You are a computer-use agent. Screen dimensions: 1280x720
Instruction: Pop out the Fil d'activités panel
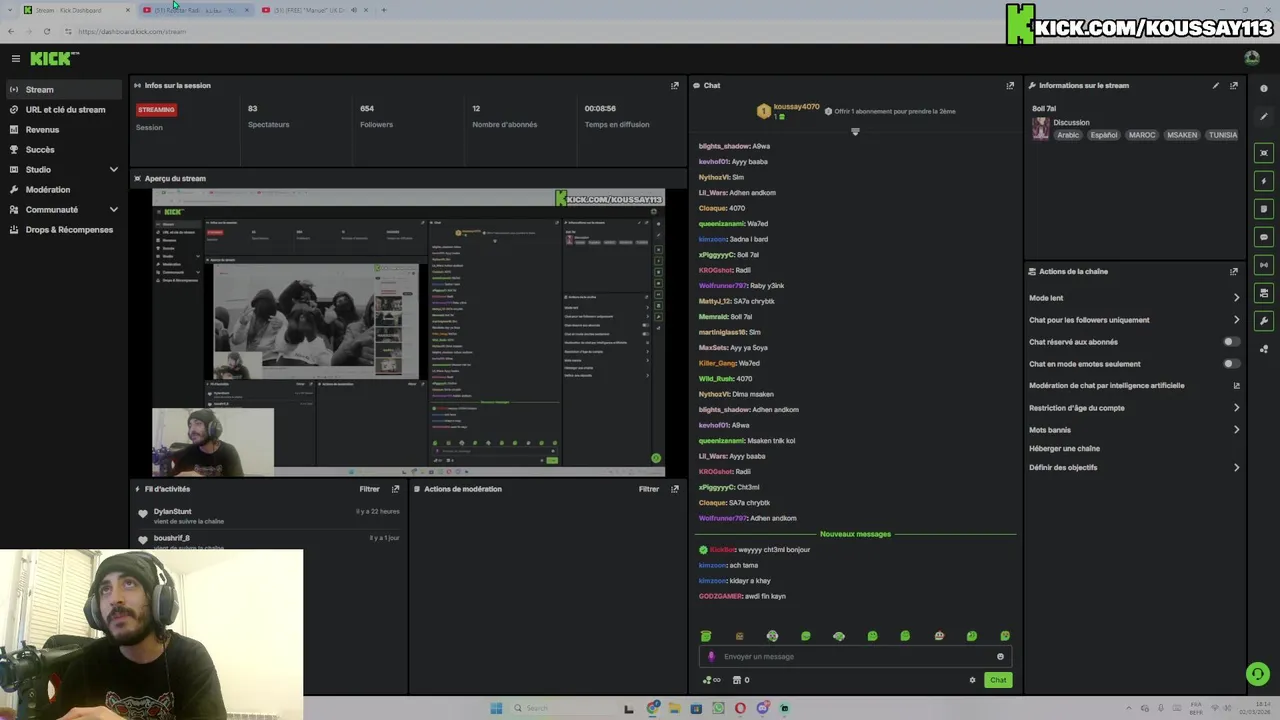pyautogui.click(x=395, y=489)
